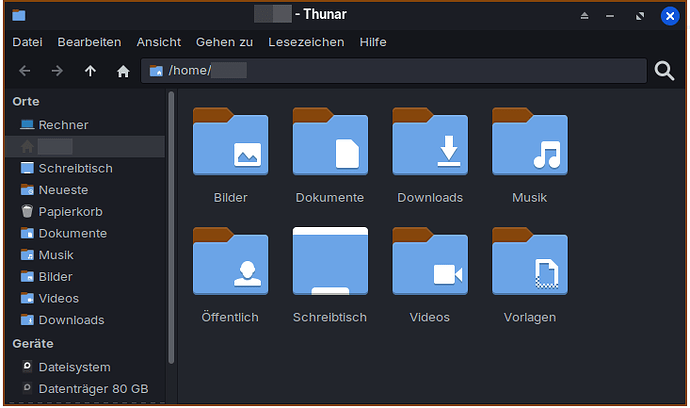This screenshot has height=408, width=690.
Task: Select the Musik folder in main view
Action: click(530, 156)
